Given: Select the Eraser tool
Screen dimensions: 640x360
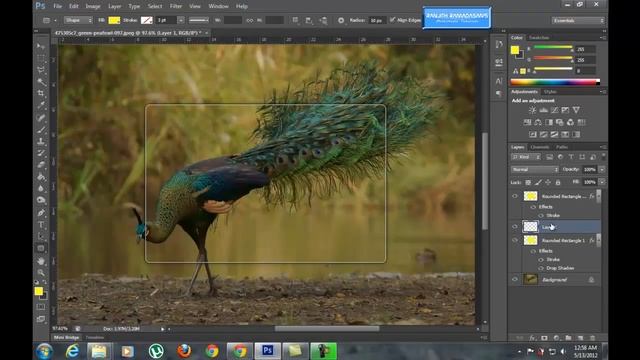Looking at the screenshot, I should click(41, 165).
